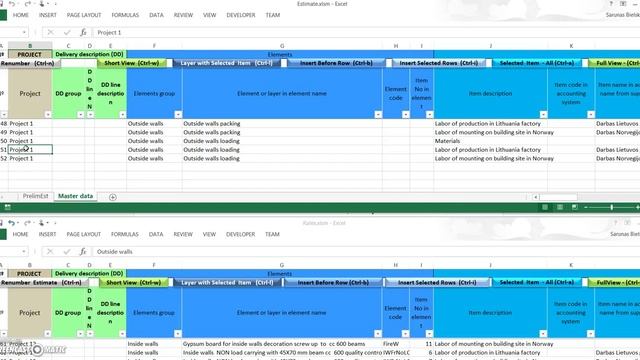
Task: Click Cancel X icon in bottom formula bar
Action: click(x=50, y=251)
